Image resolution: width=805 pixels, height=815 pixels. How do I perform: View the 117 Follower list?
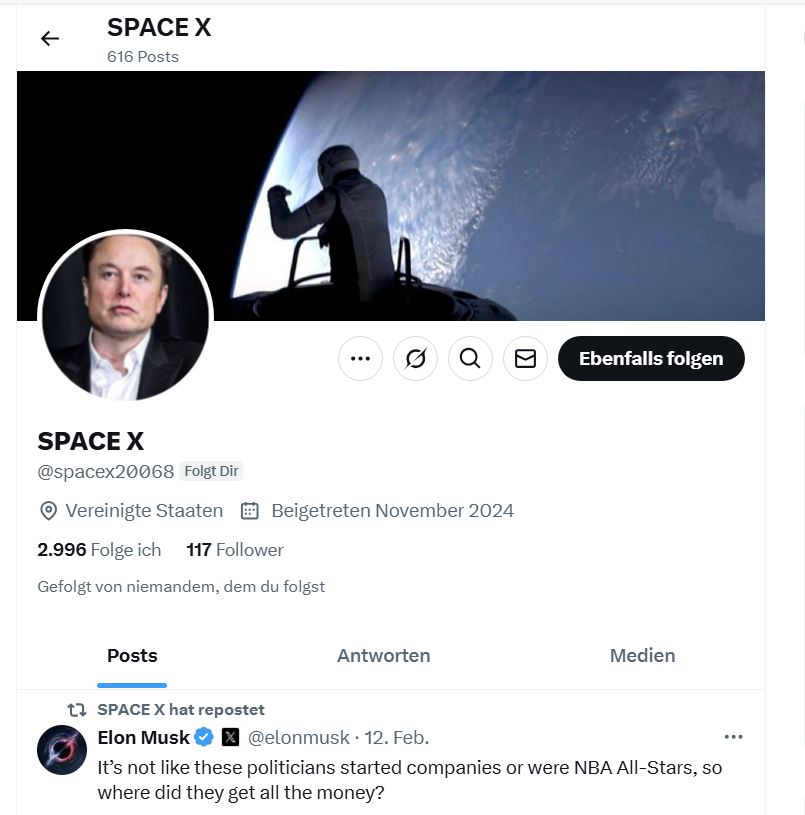(235, 550)
